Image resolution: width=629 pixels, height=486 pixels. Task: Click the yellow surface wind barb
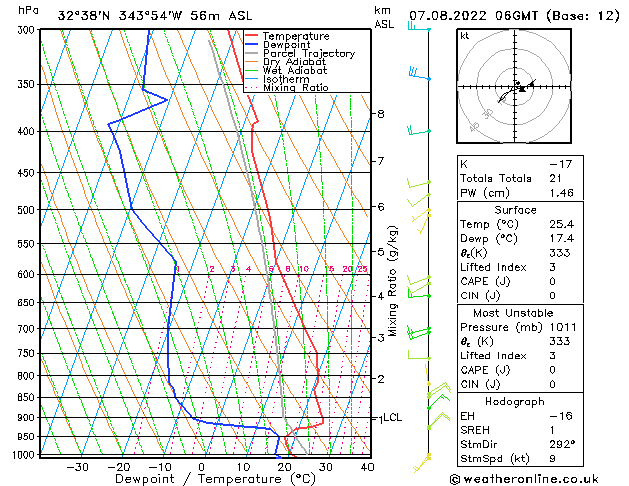tap(422, 462)
